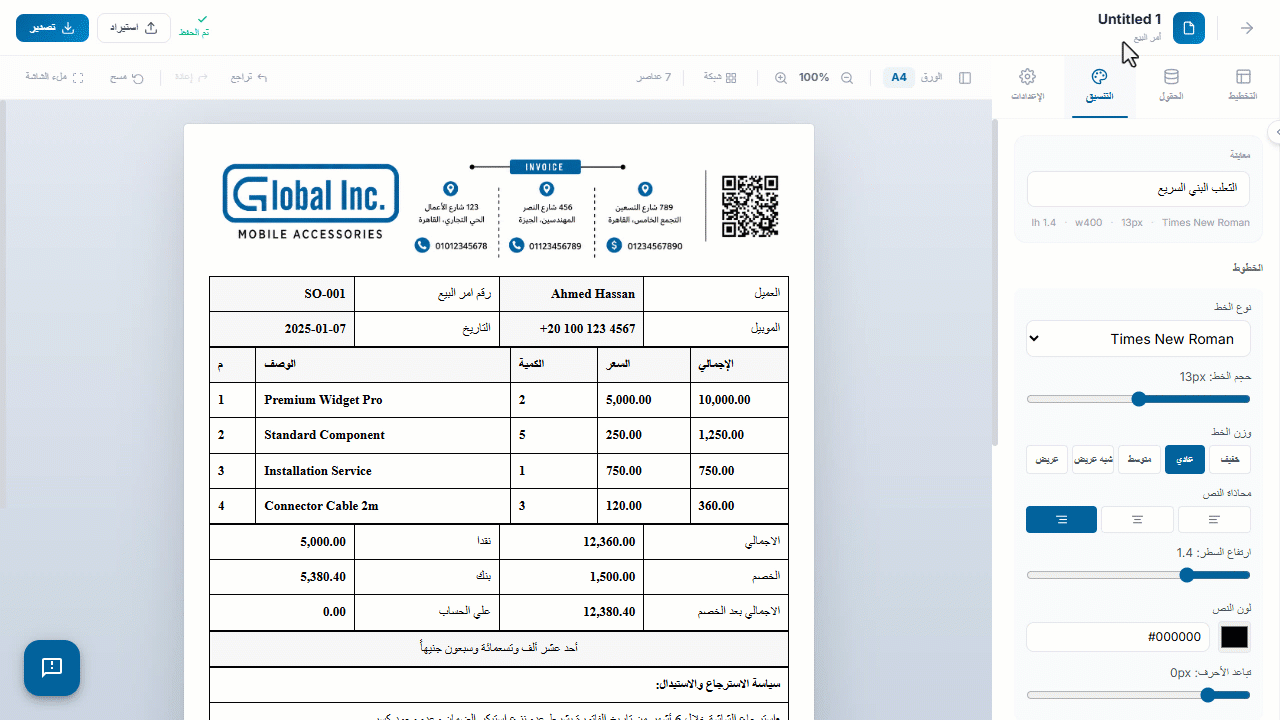
Task: Open the black text color swatch
Action: click(x=1234, y=637)
